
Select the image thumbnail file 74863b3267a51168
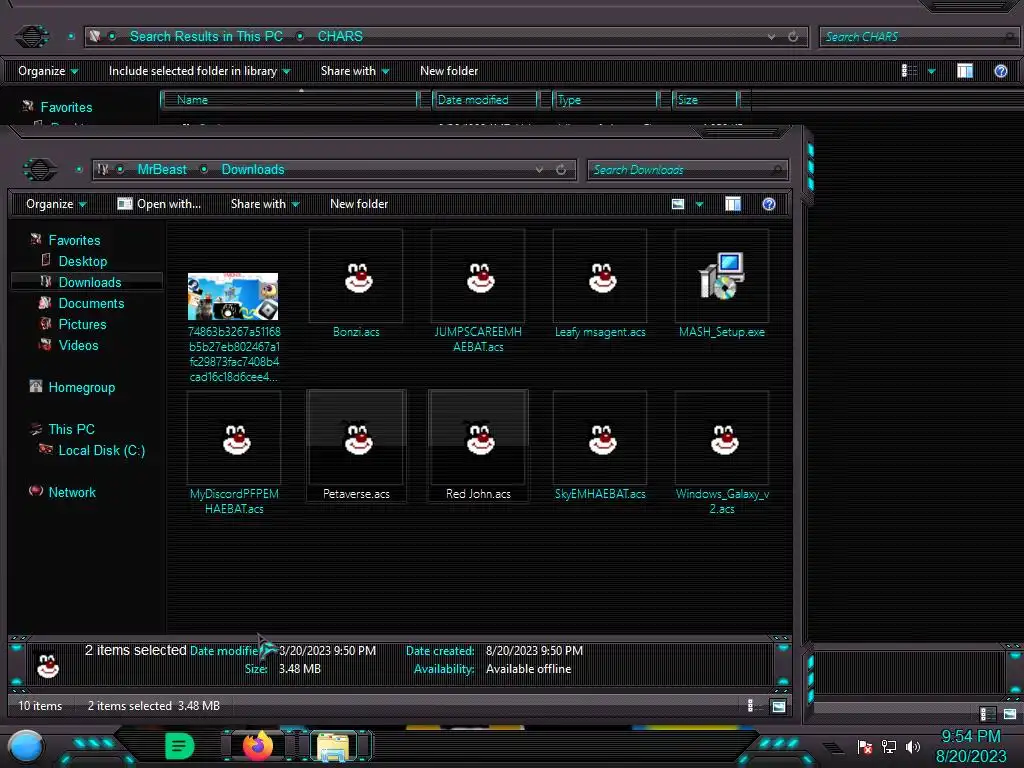point(233,296)
